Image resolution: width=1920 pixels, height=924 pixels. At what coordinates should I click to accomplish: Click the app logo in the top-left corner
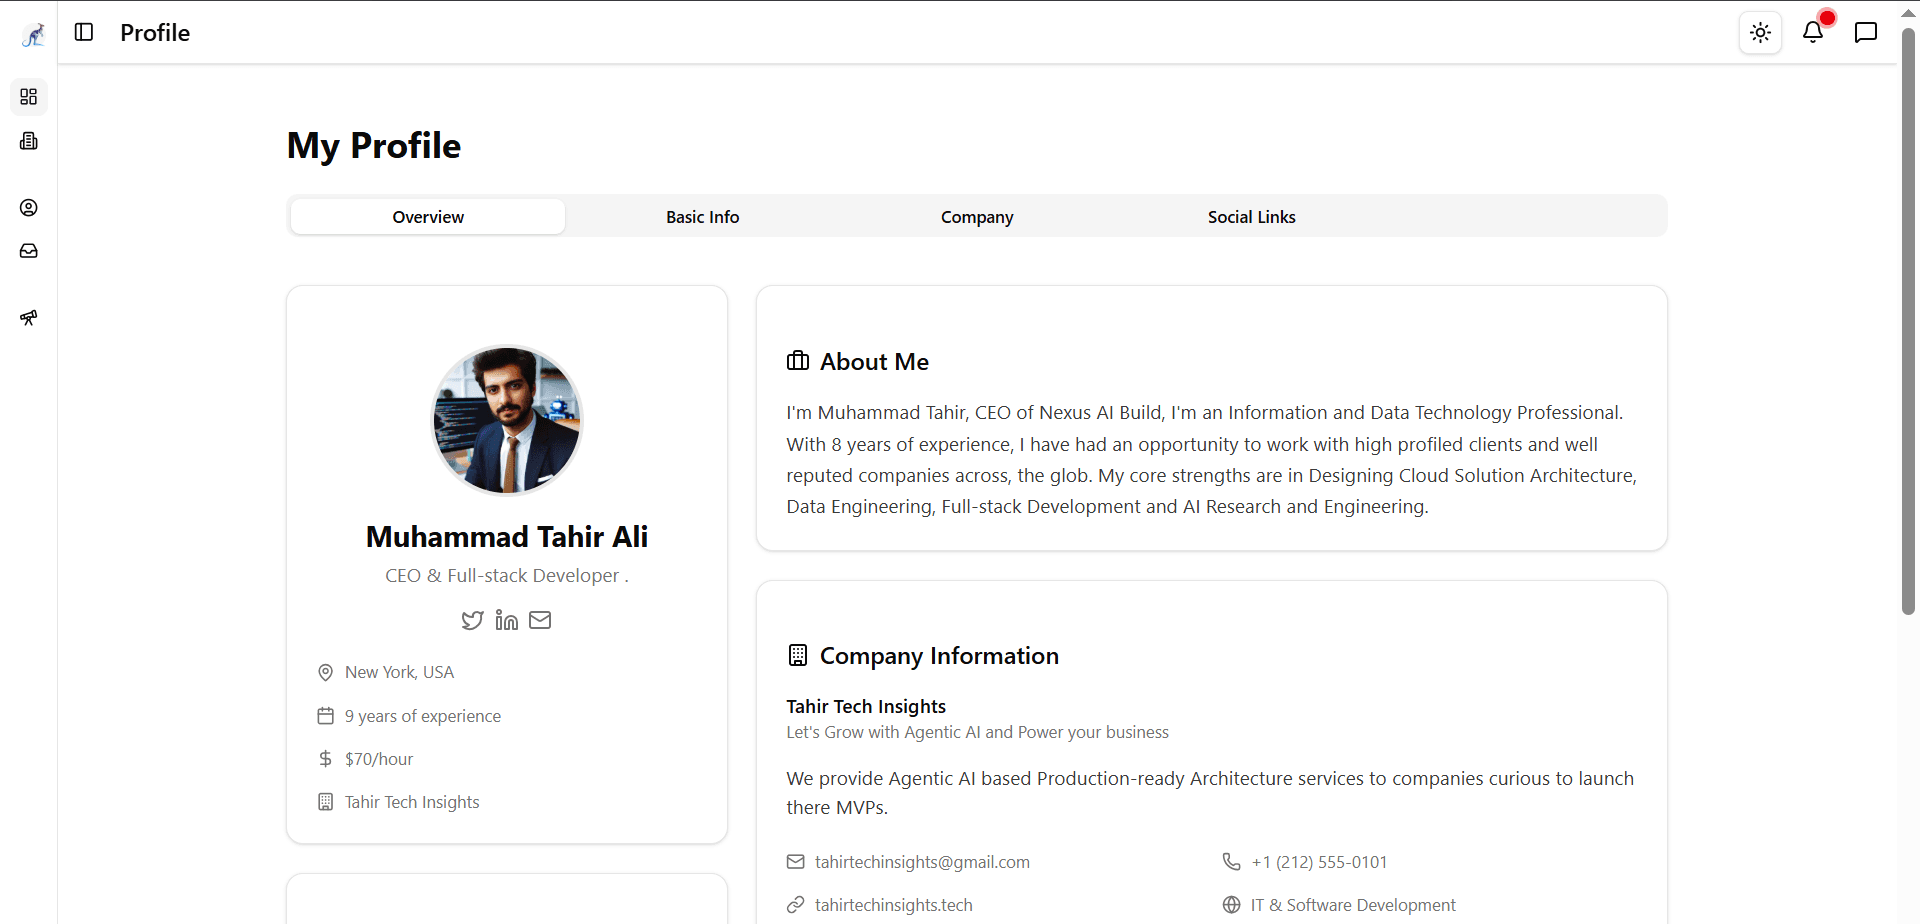[x=33, y=33]
